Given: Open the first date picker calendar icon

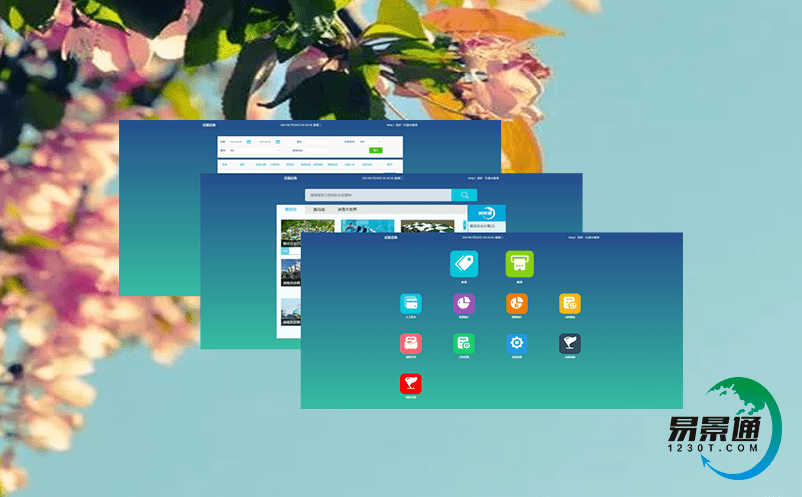Looking at the screenshot, I should click(248, 142).
